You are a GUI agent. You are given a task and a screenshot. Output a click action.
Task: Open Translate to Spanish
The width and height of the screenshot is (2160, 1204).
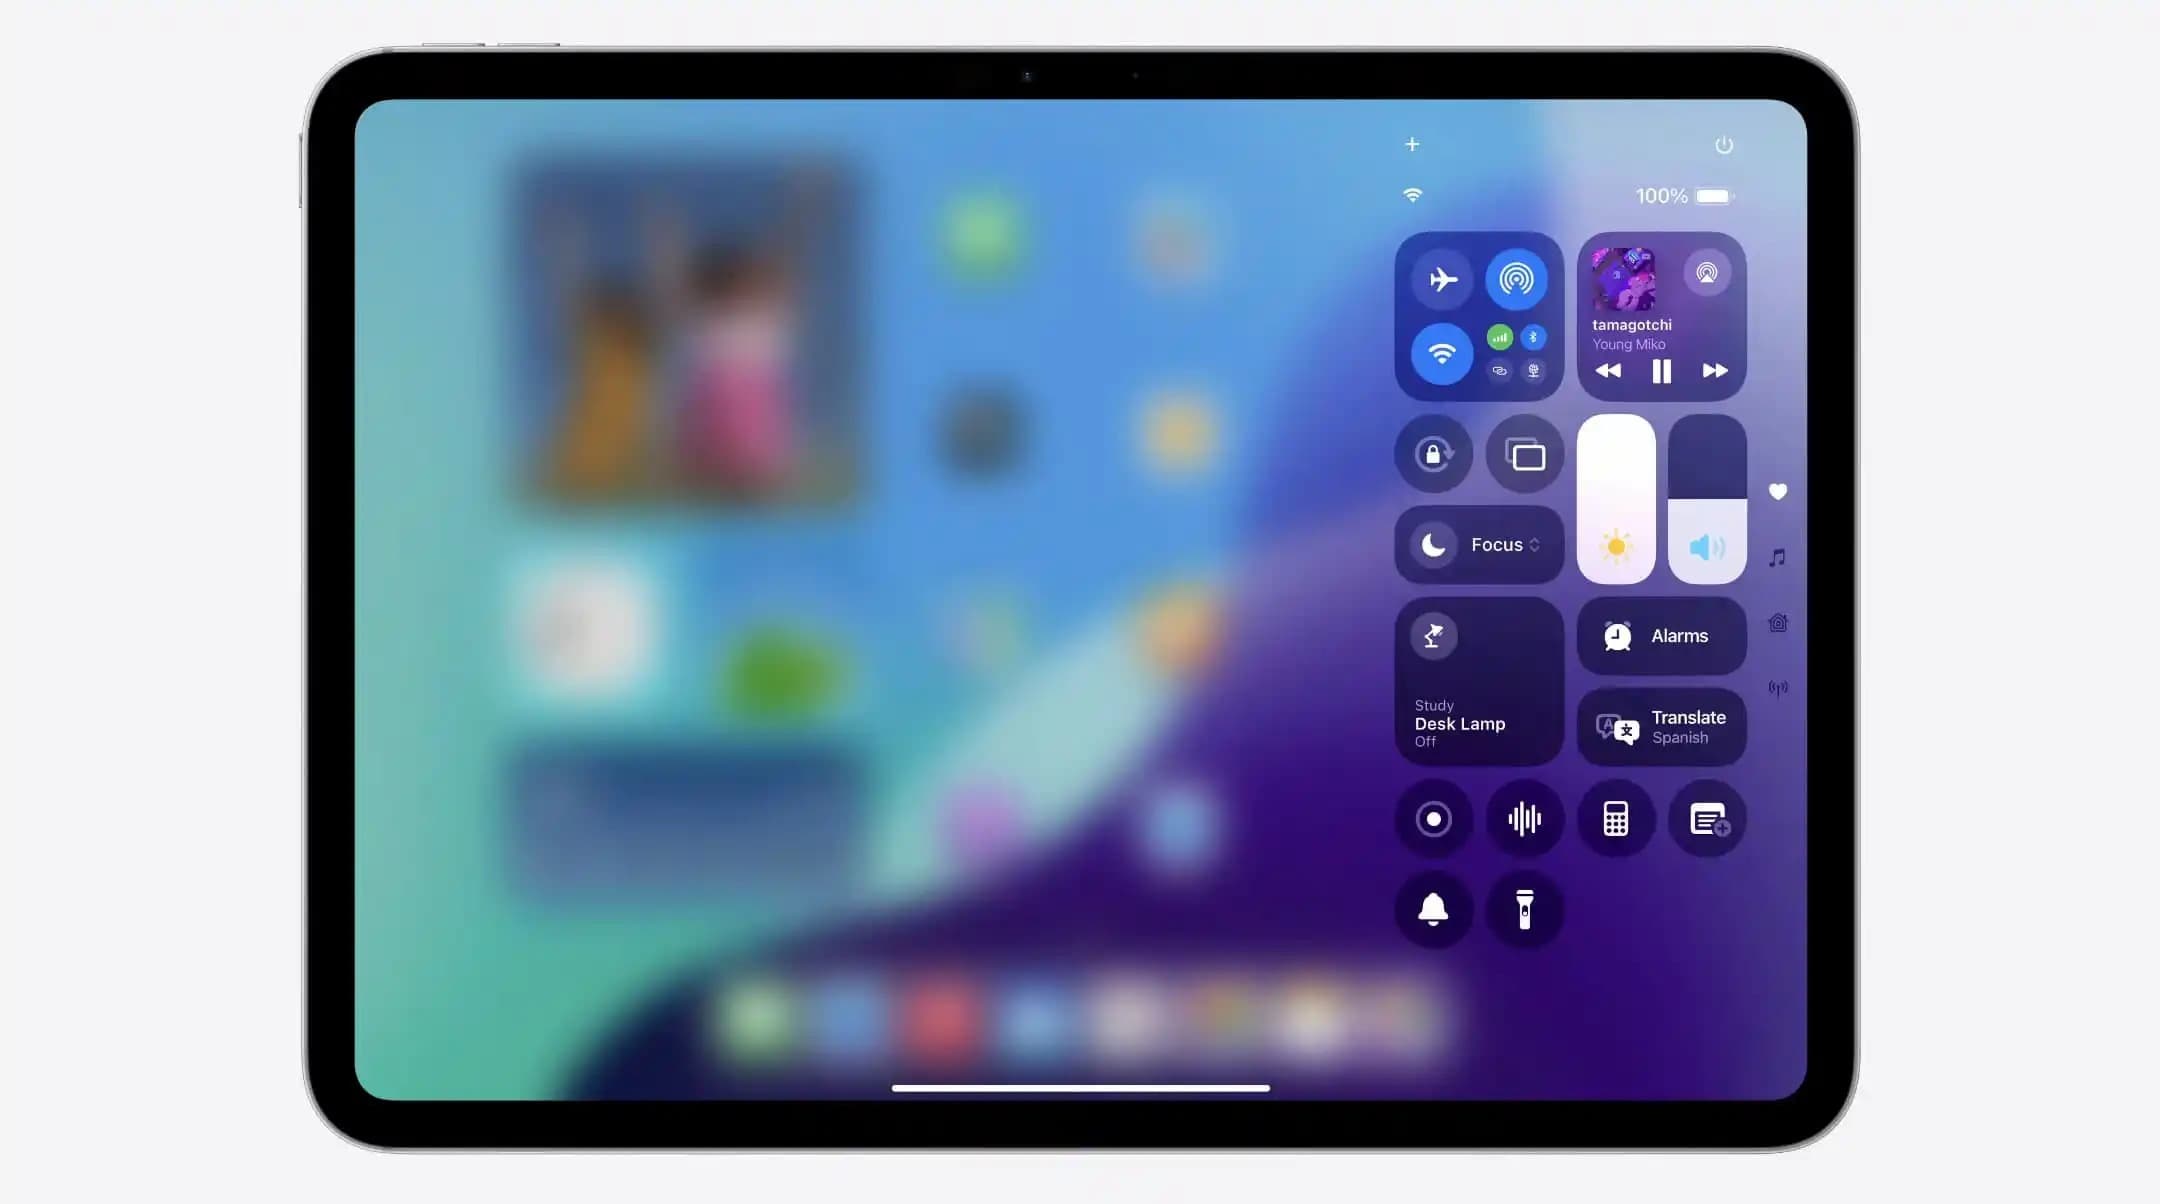[x=1660, y=725]
